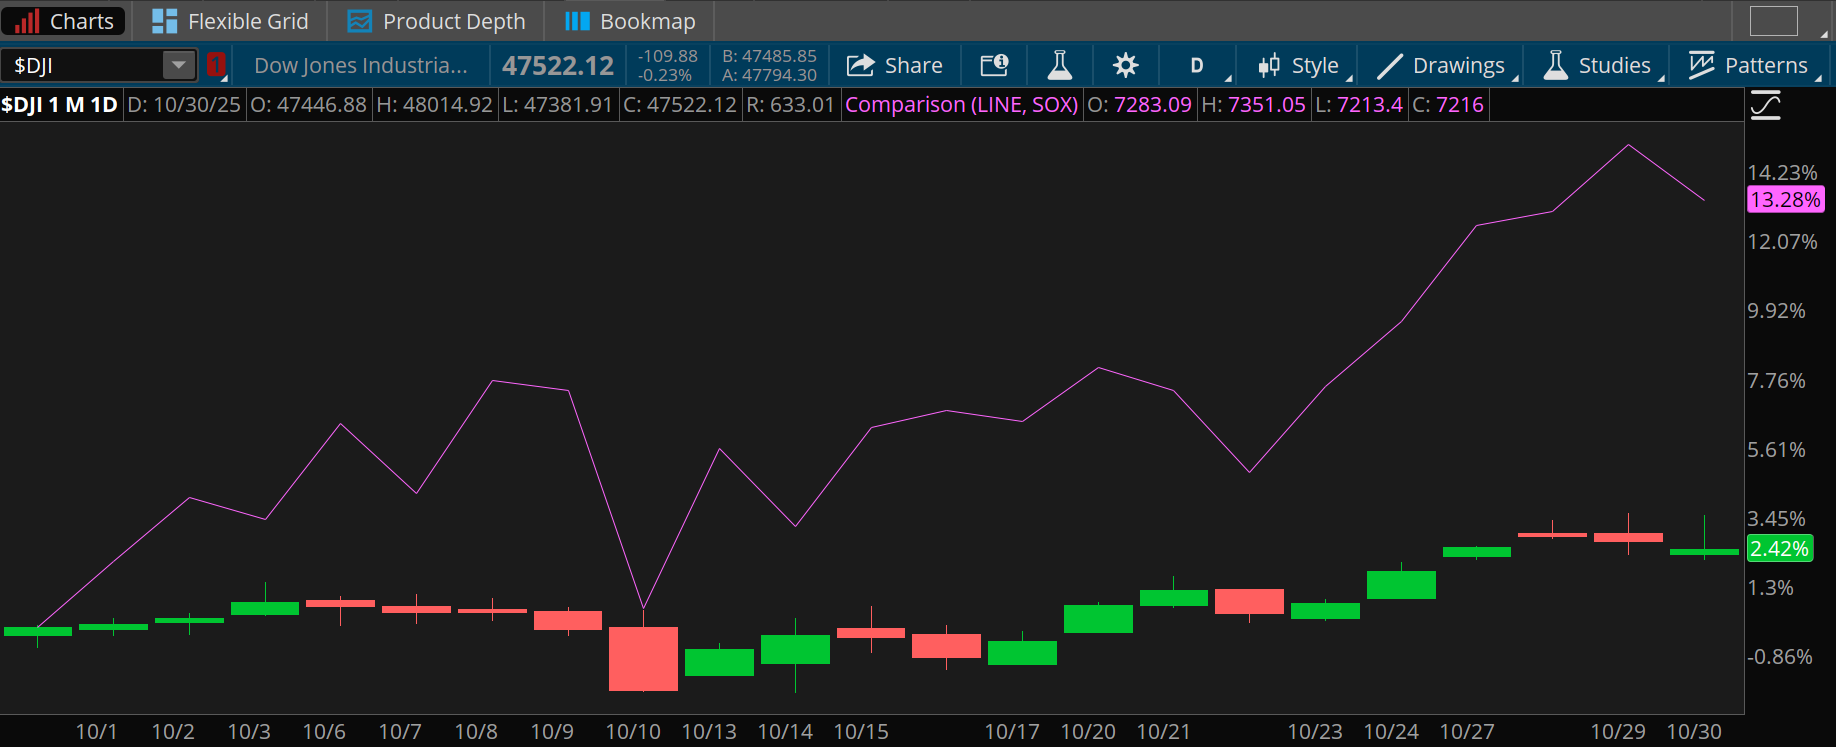
Task: Switch to the Bookmap tab
Action: coord(630,21)
